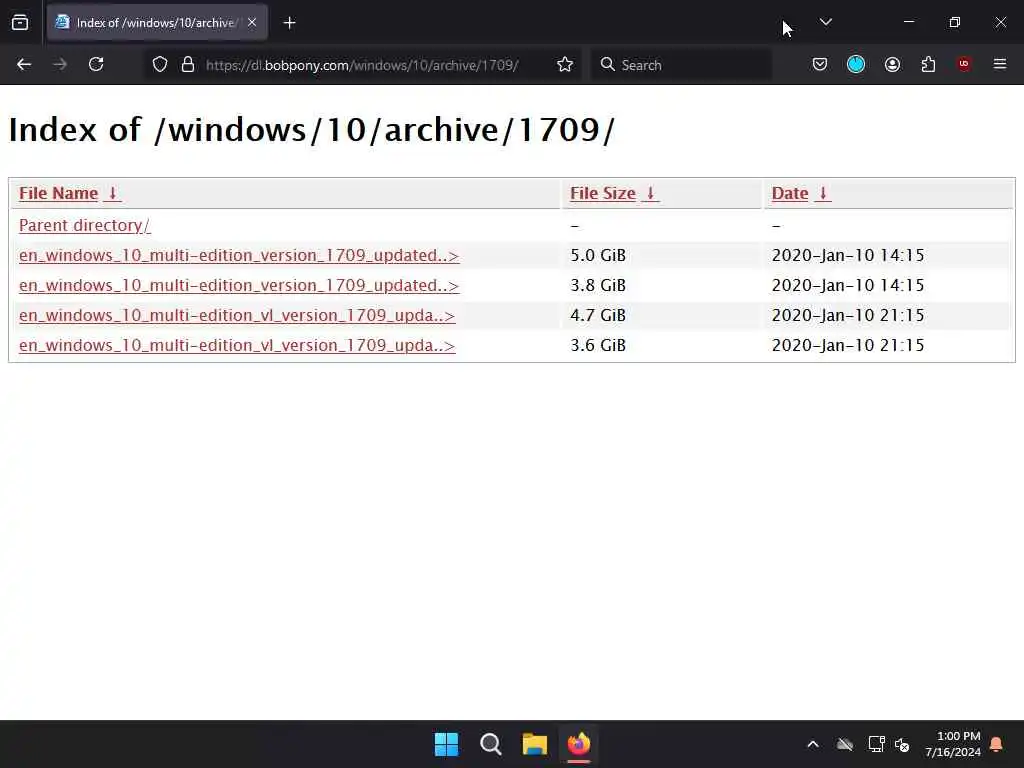Image resolution: width=1024 pixels, height=768 pixels.
Task: Click Firefox icon in taskbar
Action: coord(579,744)
